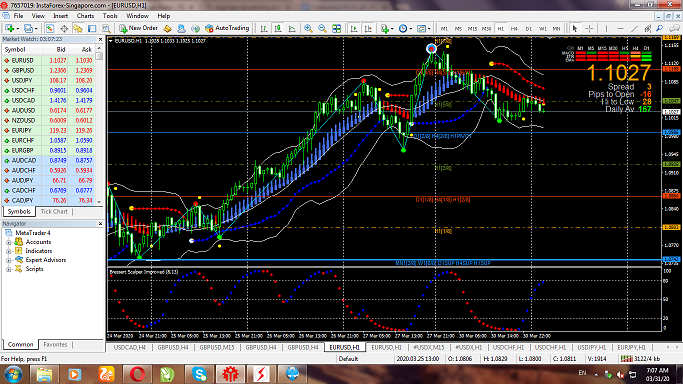
Task: Toggle Auto Scroll chart icon
Action: [354, 28]
